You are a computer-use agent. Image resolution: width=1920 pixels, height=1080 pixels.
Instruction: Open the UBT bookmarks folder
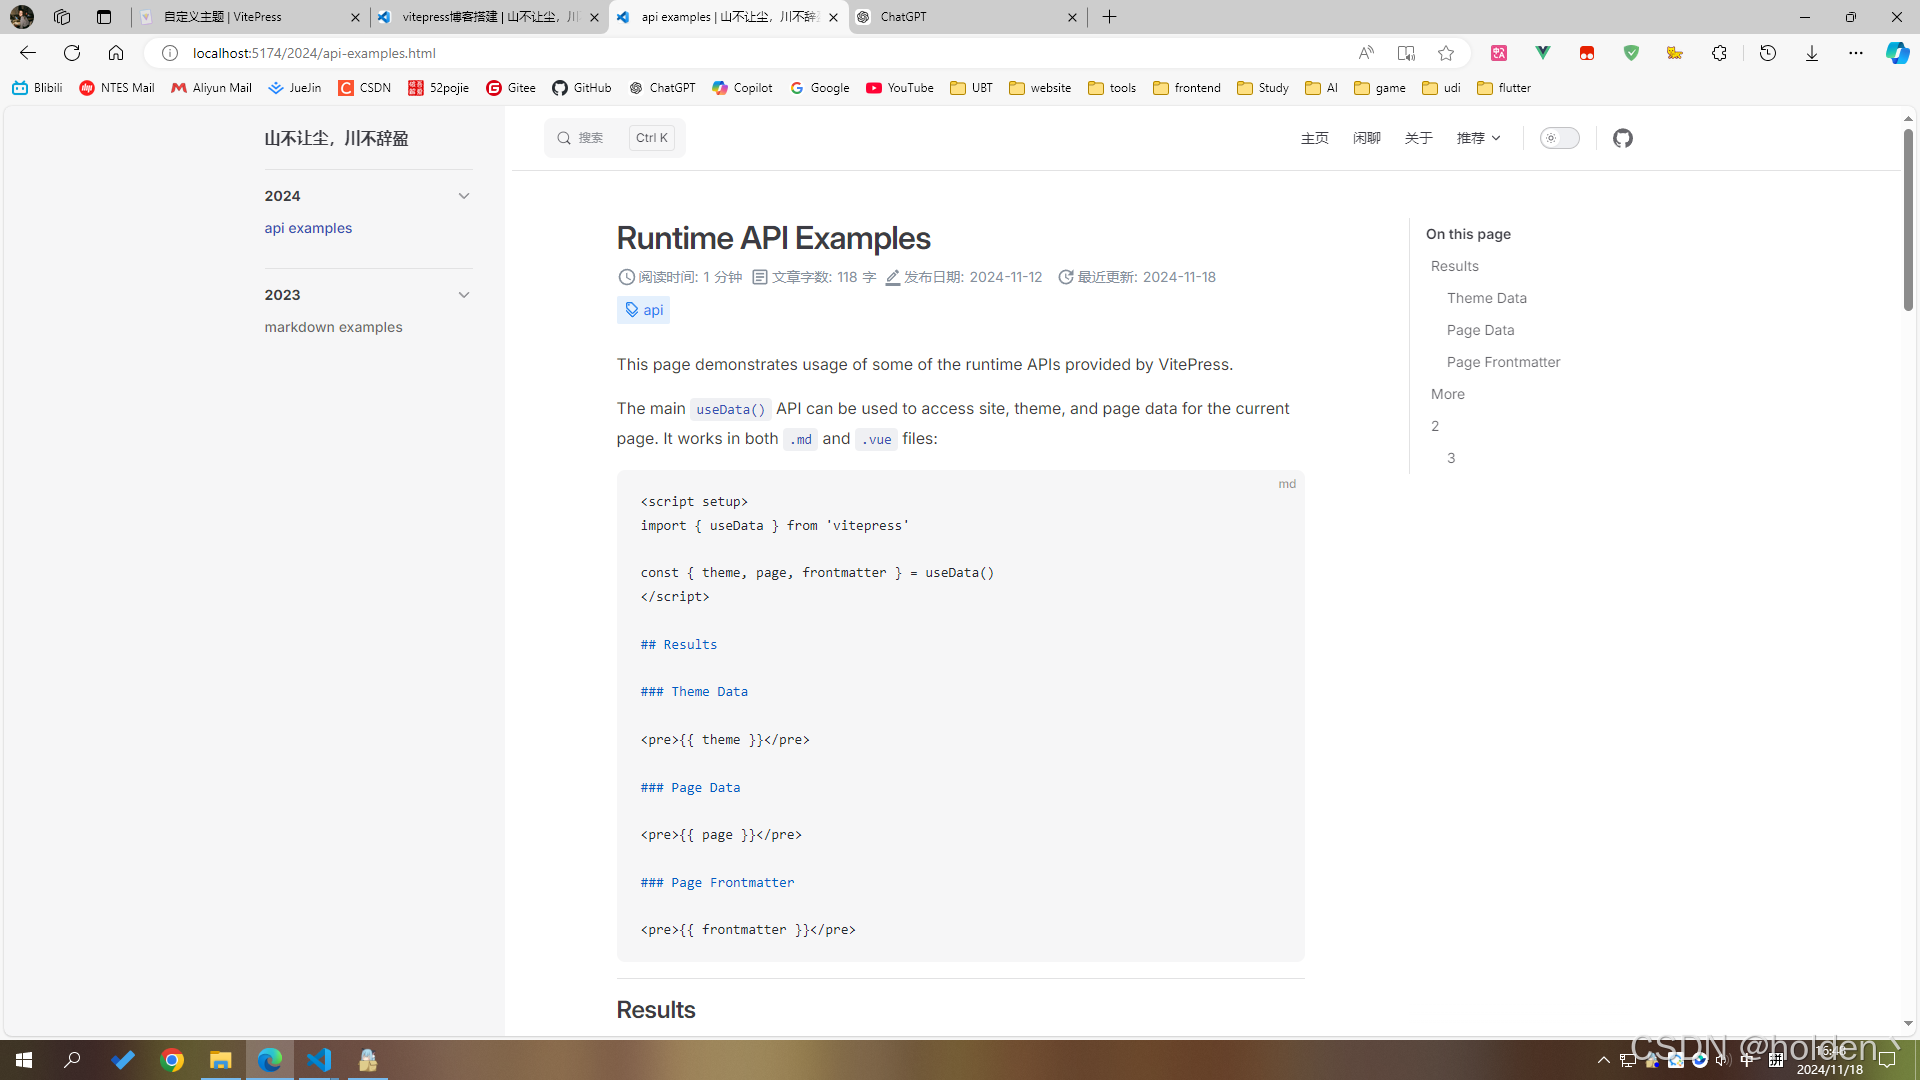(x=971, y=88)
